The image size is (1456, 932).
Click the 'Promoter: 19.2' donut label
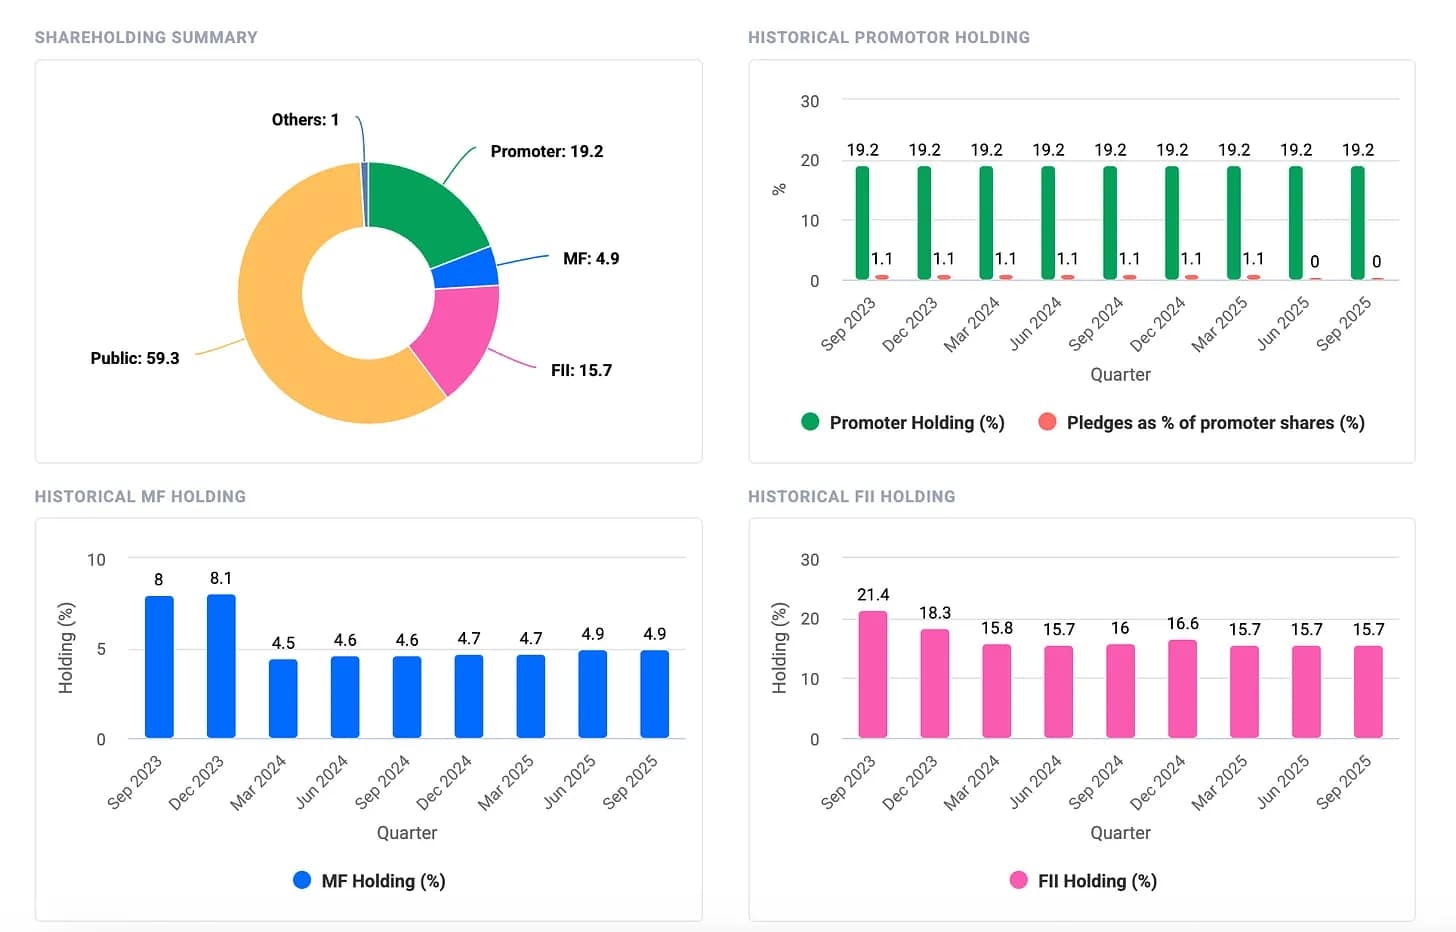[x=547, y=151]
